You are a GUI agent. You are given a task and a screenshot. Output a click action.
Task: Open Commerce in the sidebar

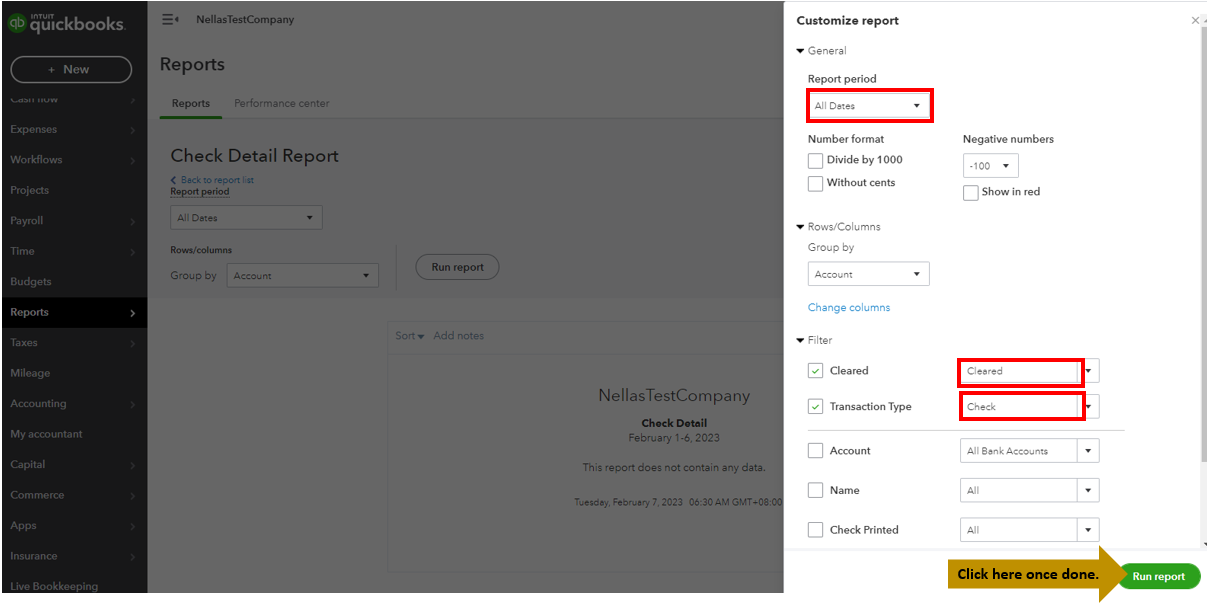pos(73,496)
